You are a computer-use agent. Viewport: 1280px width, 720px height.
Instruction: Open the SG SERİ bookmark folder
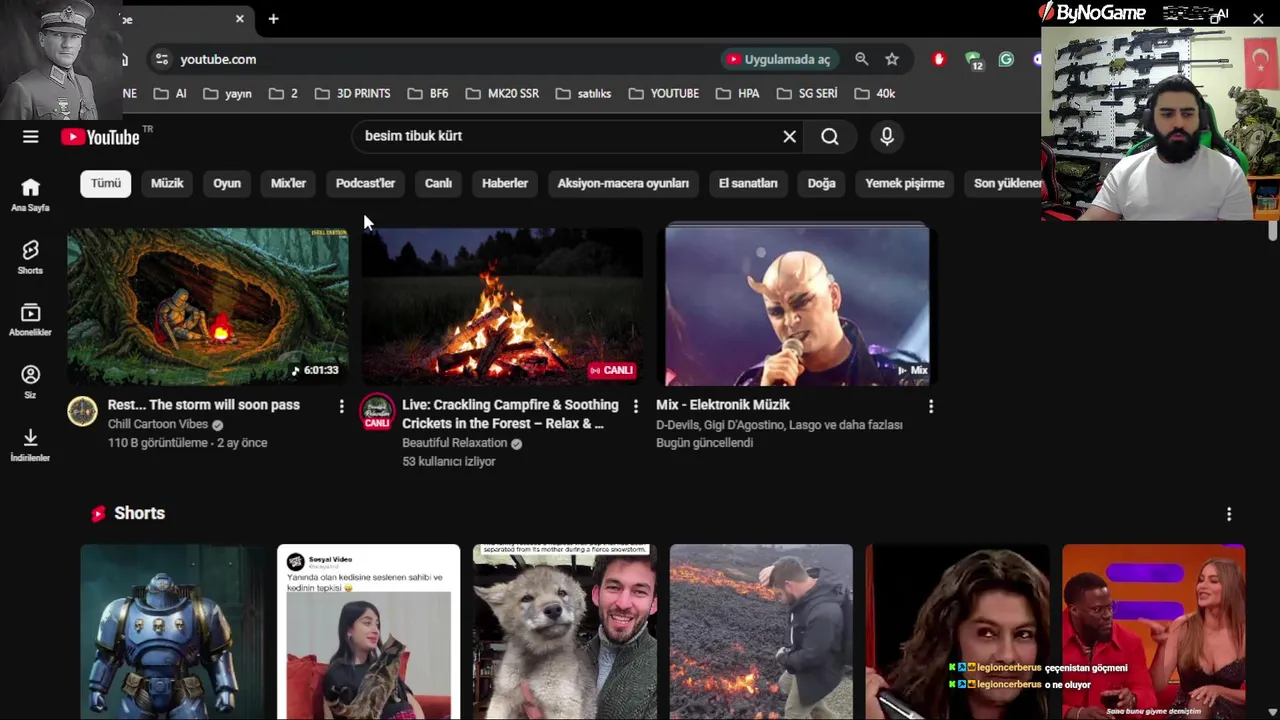click(x=807, y=93)
